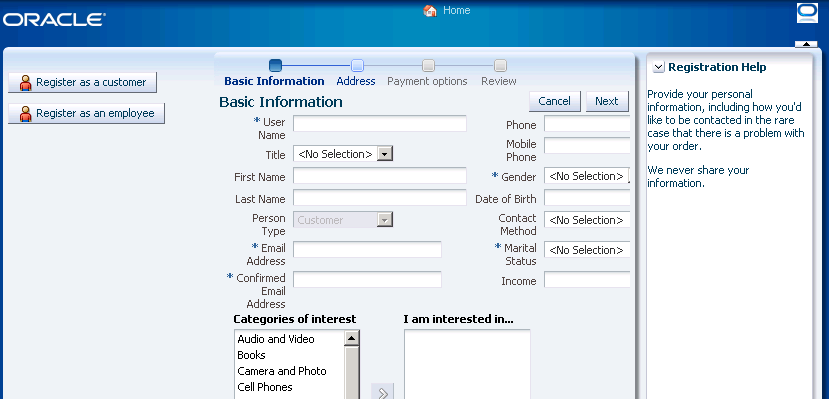This screenshot has height=399, width=829.
Task: Open the Marital Status dropdown
Action: [x=587, y=250]
